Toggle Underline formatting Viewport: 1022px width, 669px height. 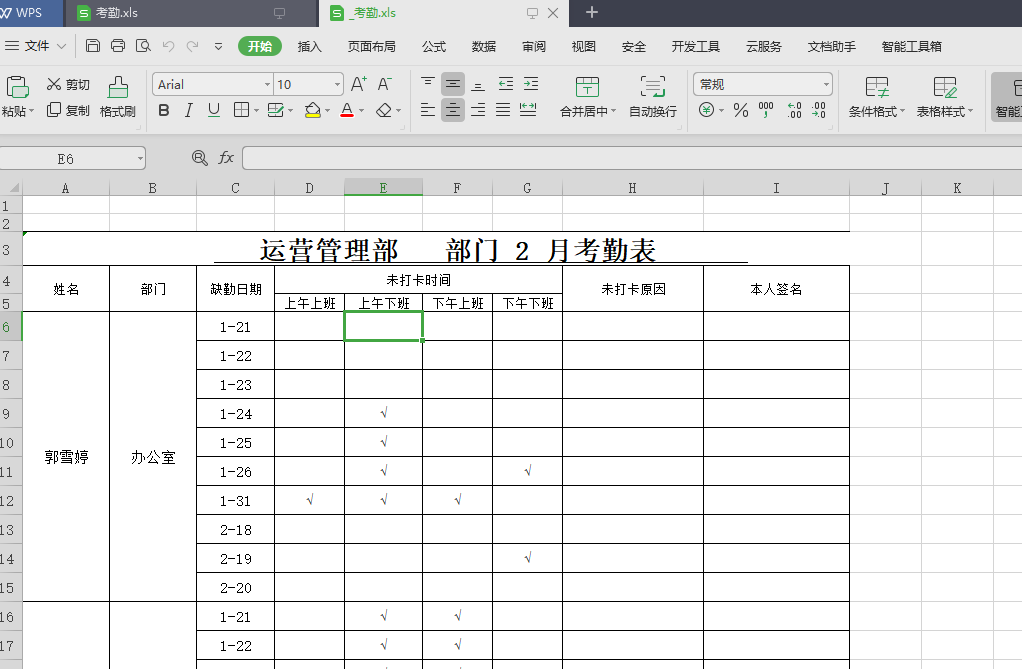[x=215, y=111]
